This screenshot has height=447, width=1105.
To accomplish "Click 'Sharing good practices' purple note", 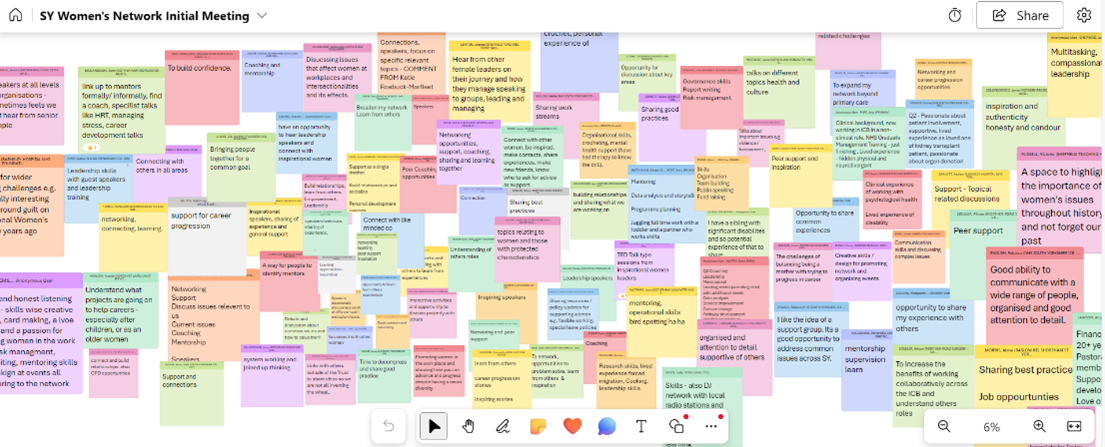I will pos(668,128).
